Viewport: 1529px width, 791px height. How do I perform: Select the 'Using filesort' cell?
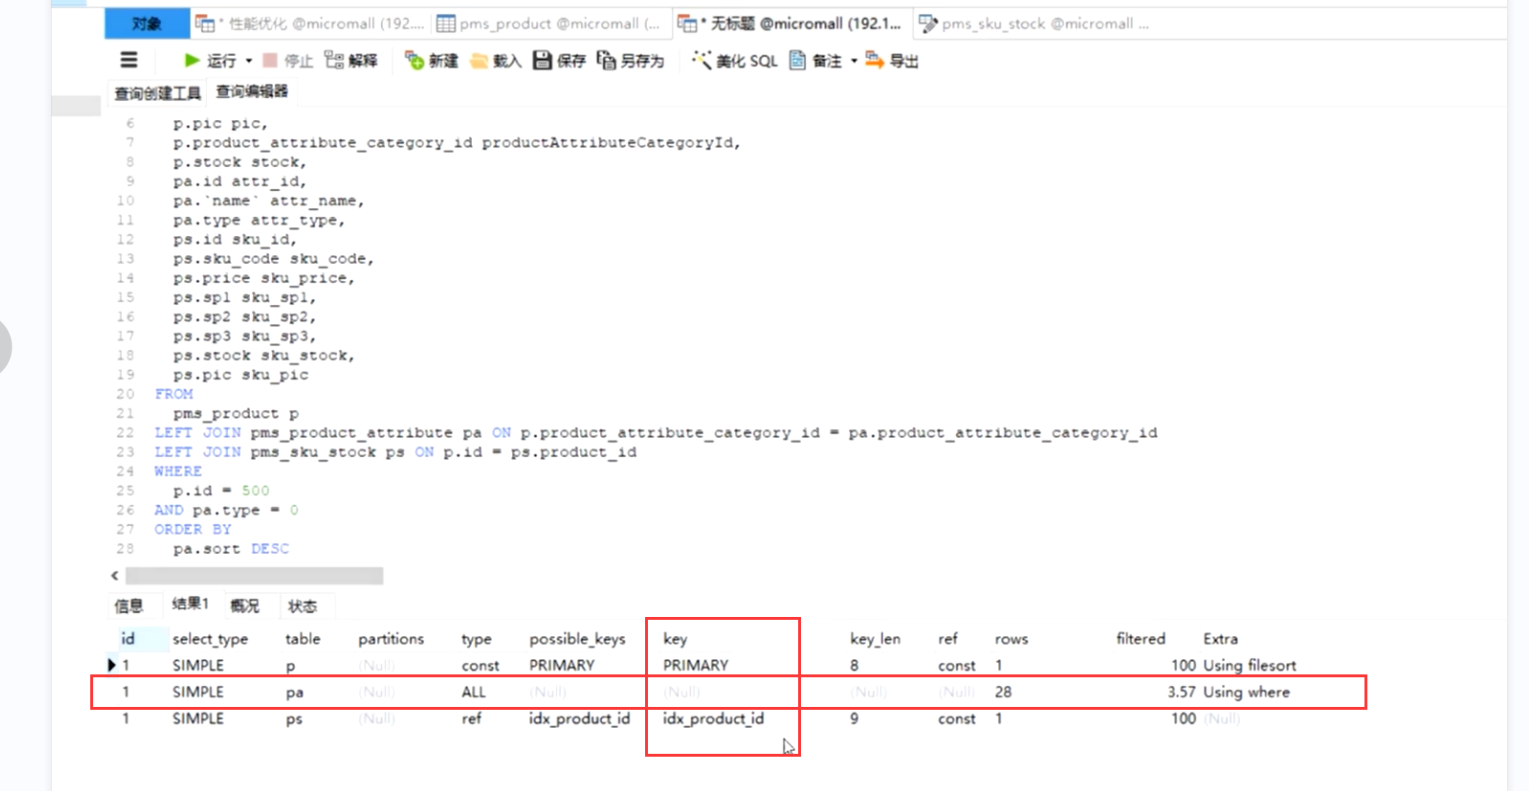tap(1249, 665)
